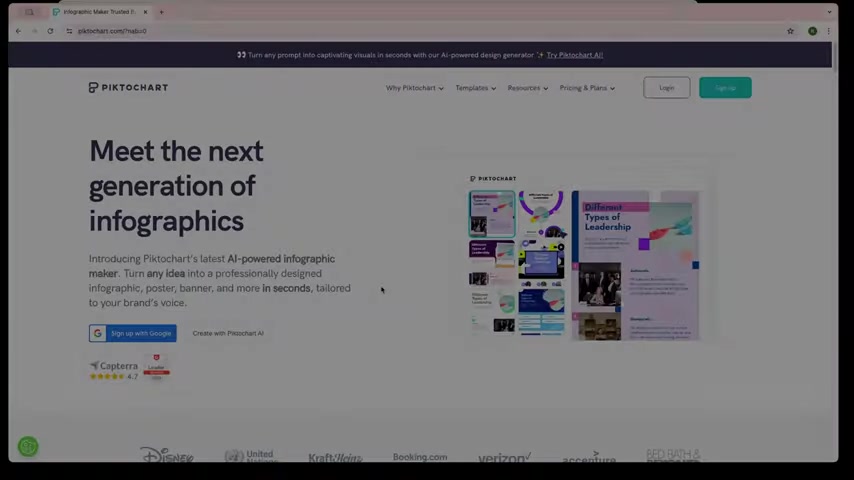
Task: Click the Bed Bath & Beyond logo
Action: 673,455
